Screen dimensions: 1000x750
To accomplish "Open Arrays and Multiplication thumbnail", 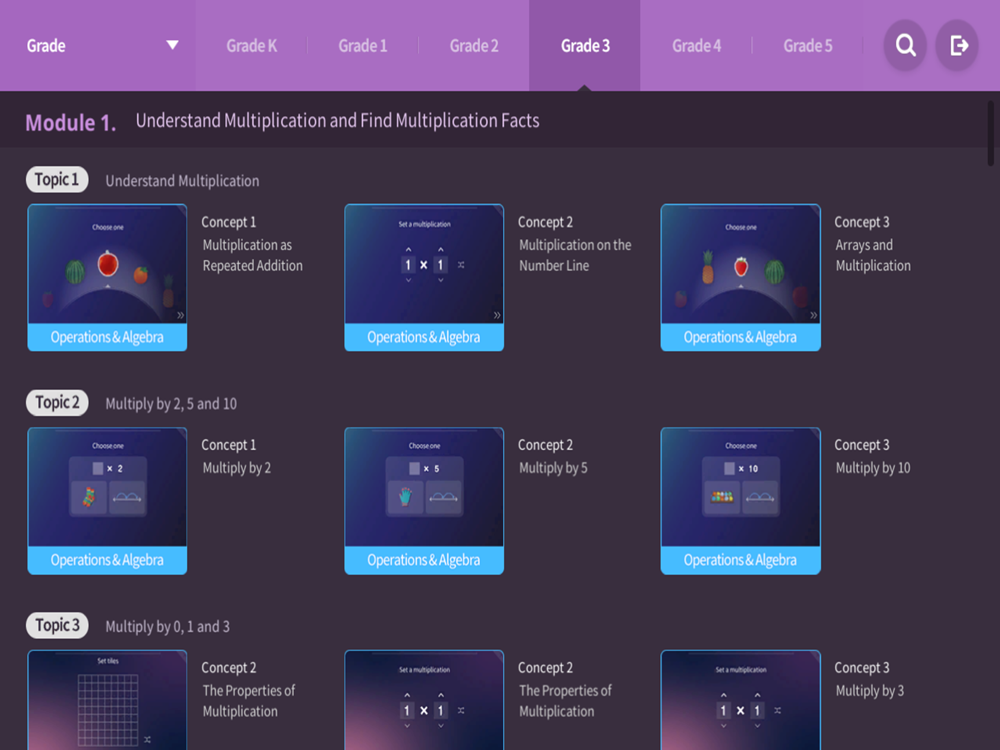I will pyautogui.click(x=740, y=277).
